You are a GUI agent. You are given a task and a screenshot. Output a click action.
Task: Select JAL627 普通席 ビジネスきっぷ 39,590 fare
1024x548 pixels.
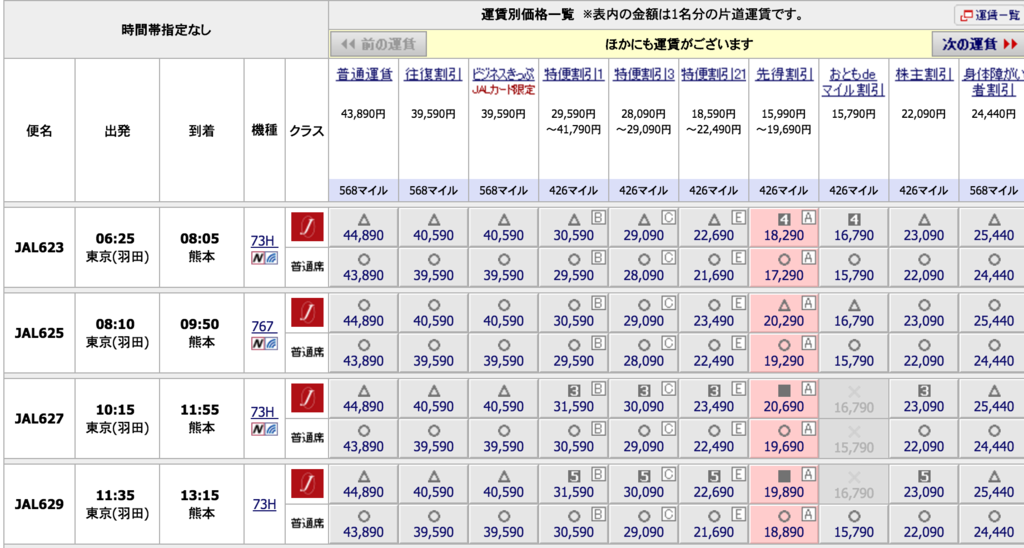pyautogui.click(x=504, y=438)
